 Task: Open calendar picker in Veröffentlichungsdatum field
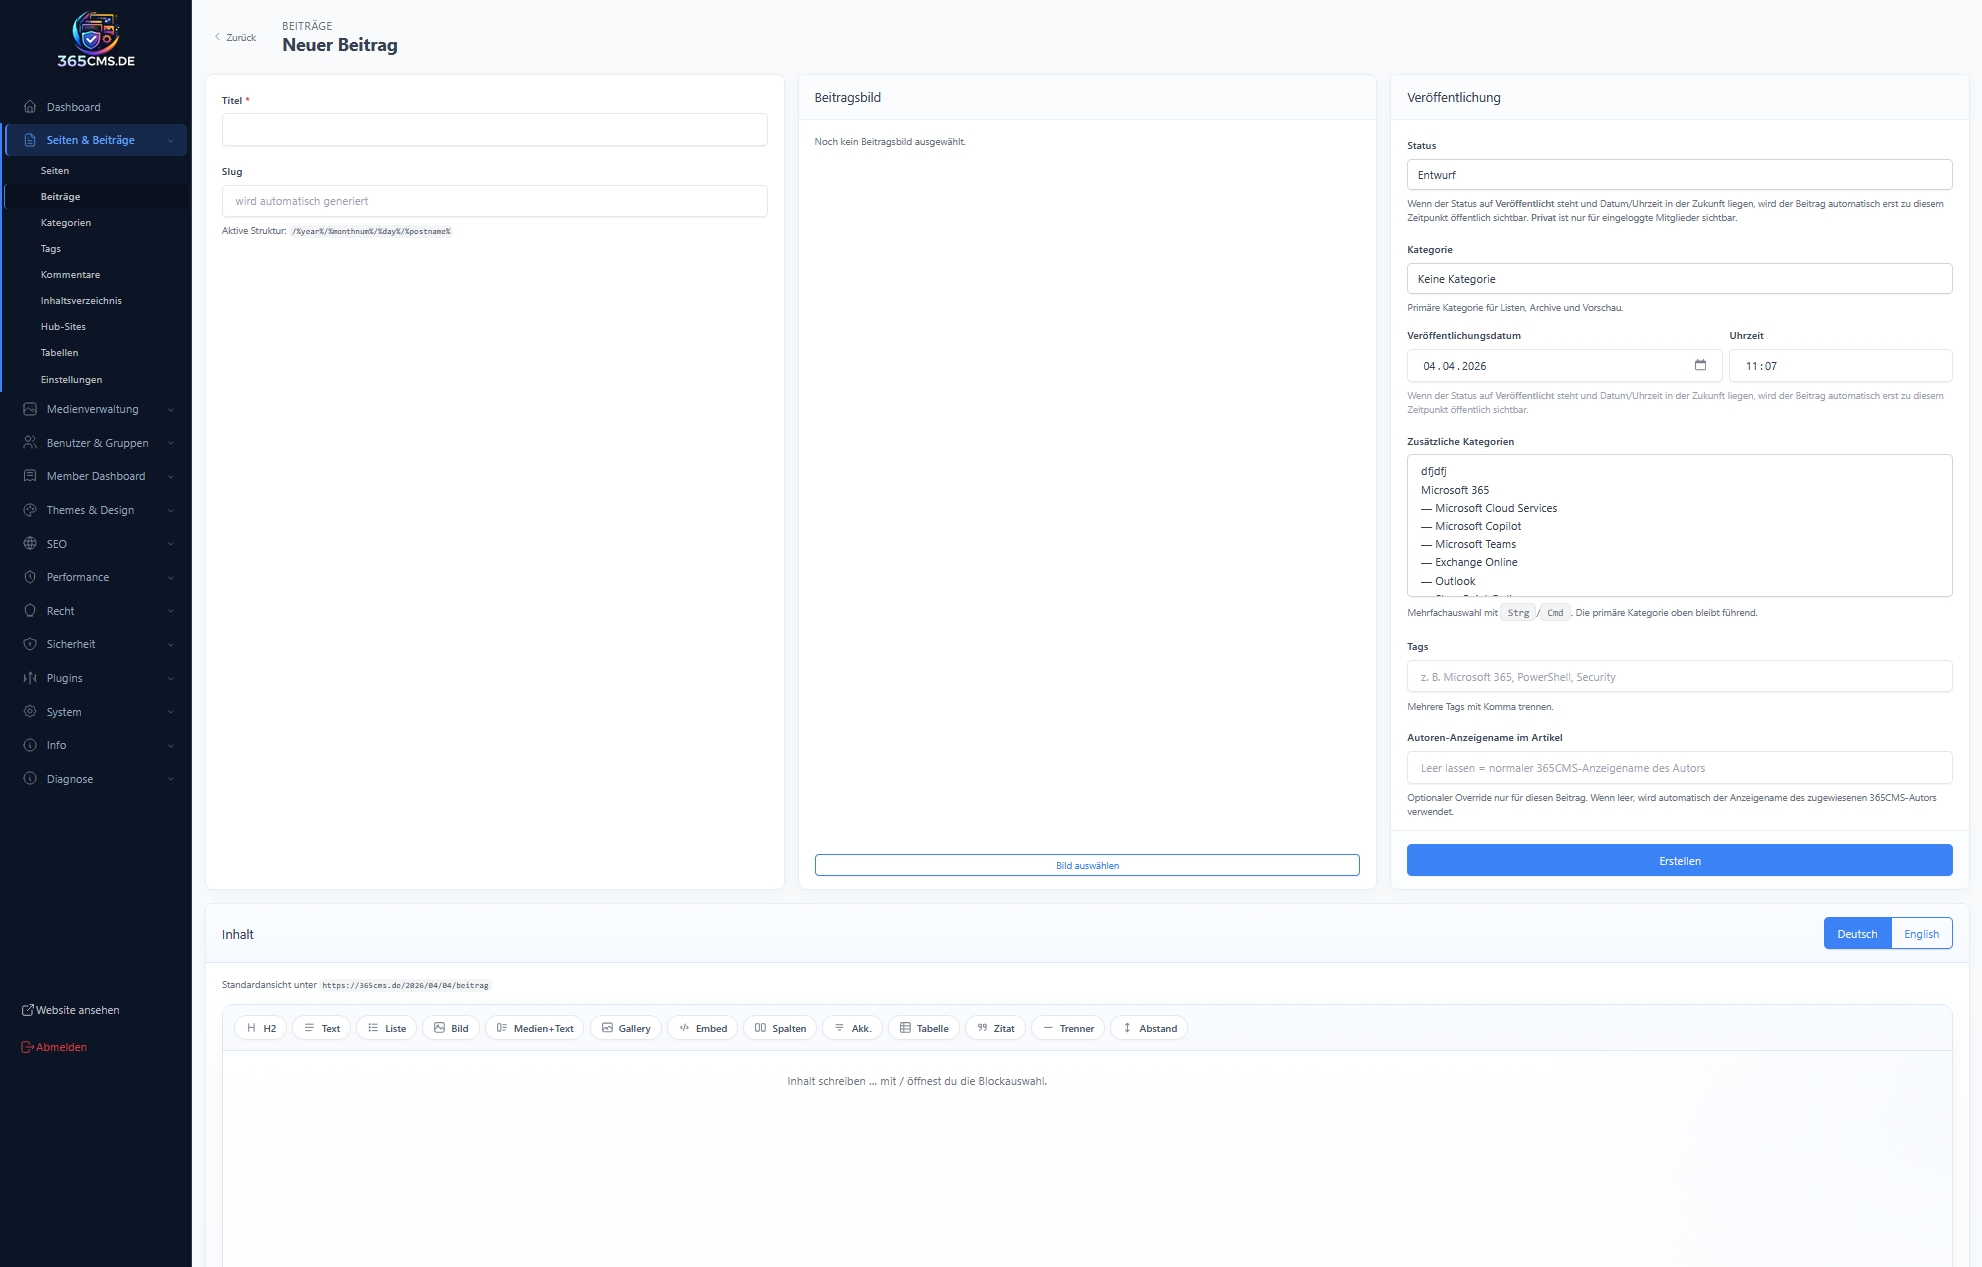click(x=1700, y=365)
